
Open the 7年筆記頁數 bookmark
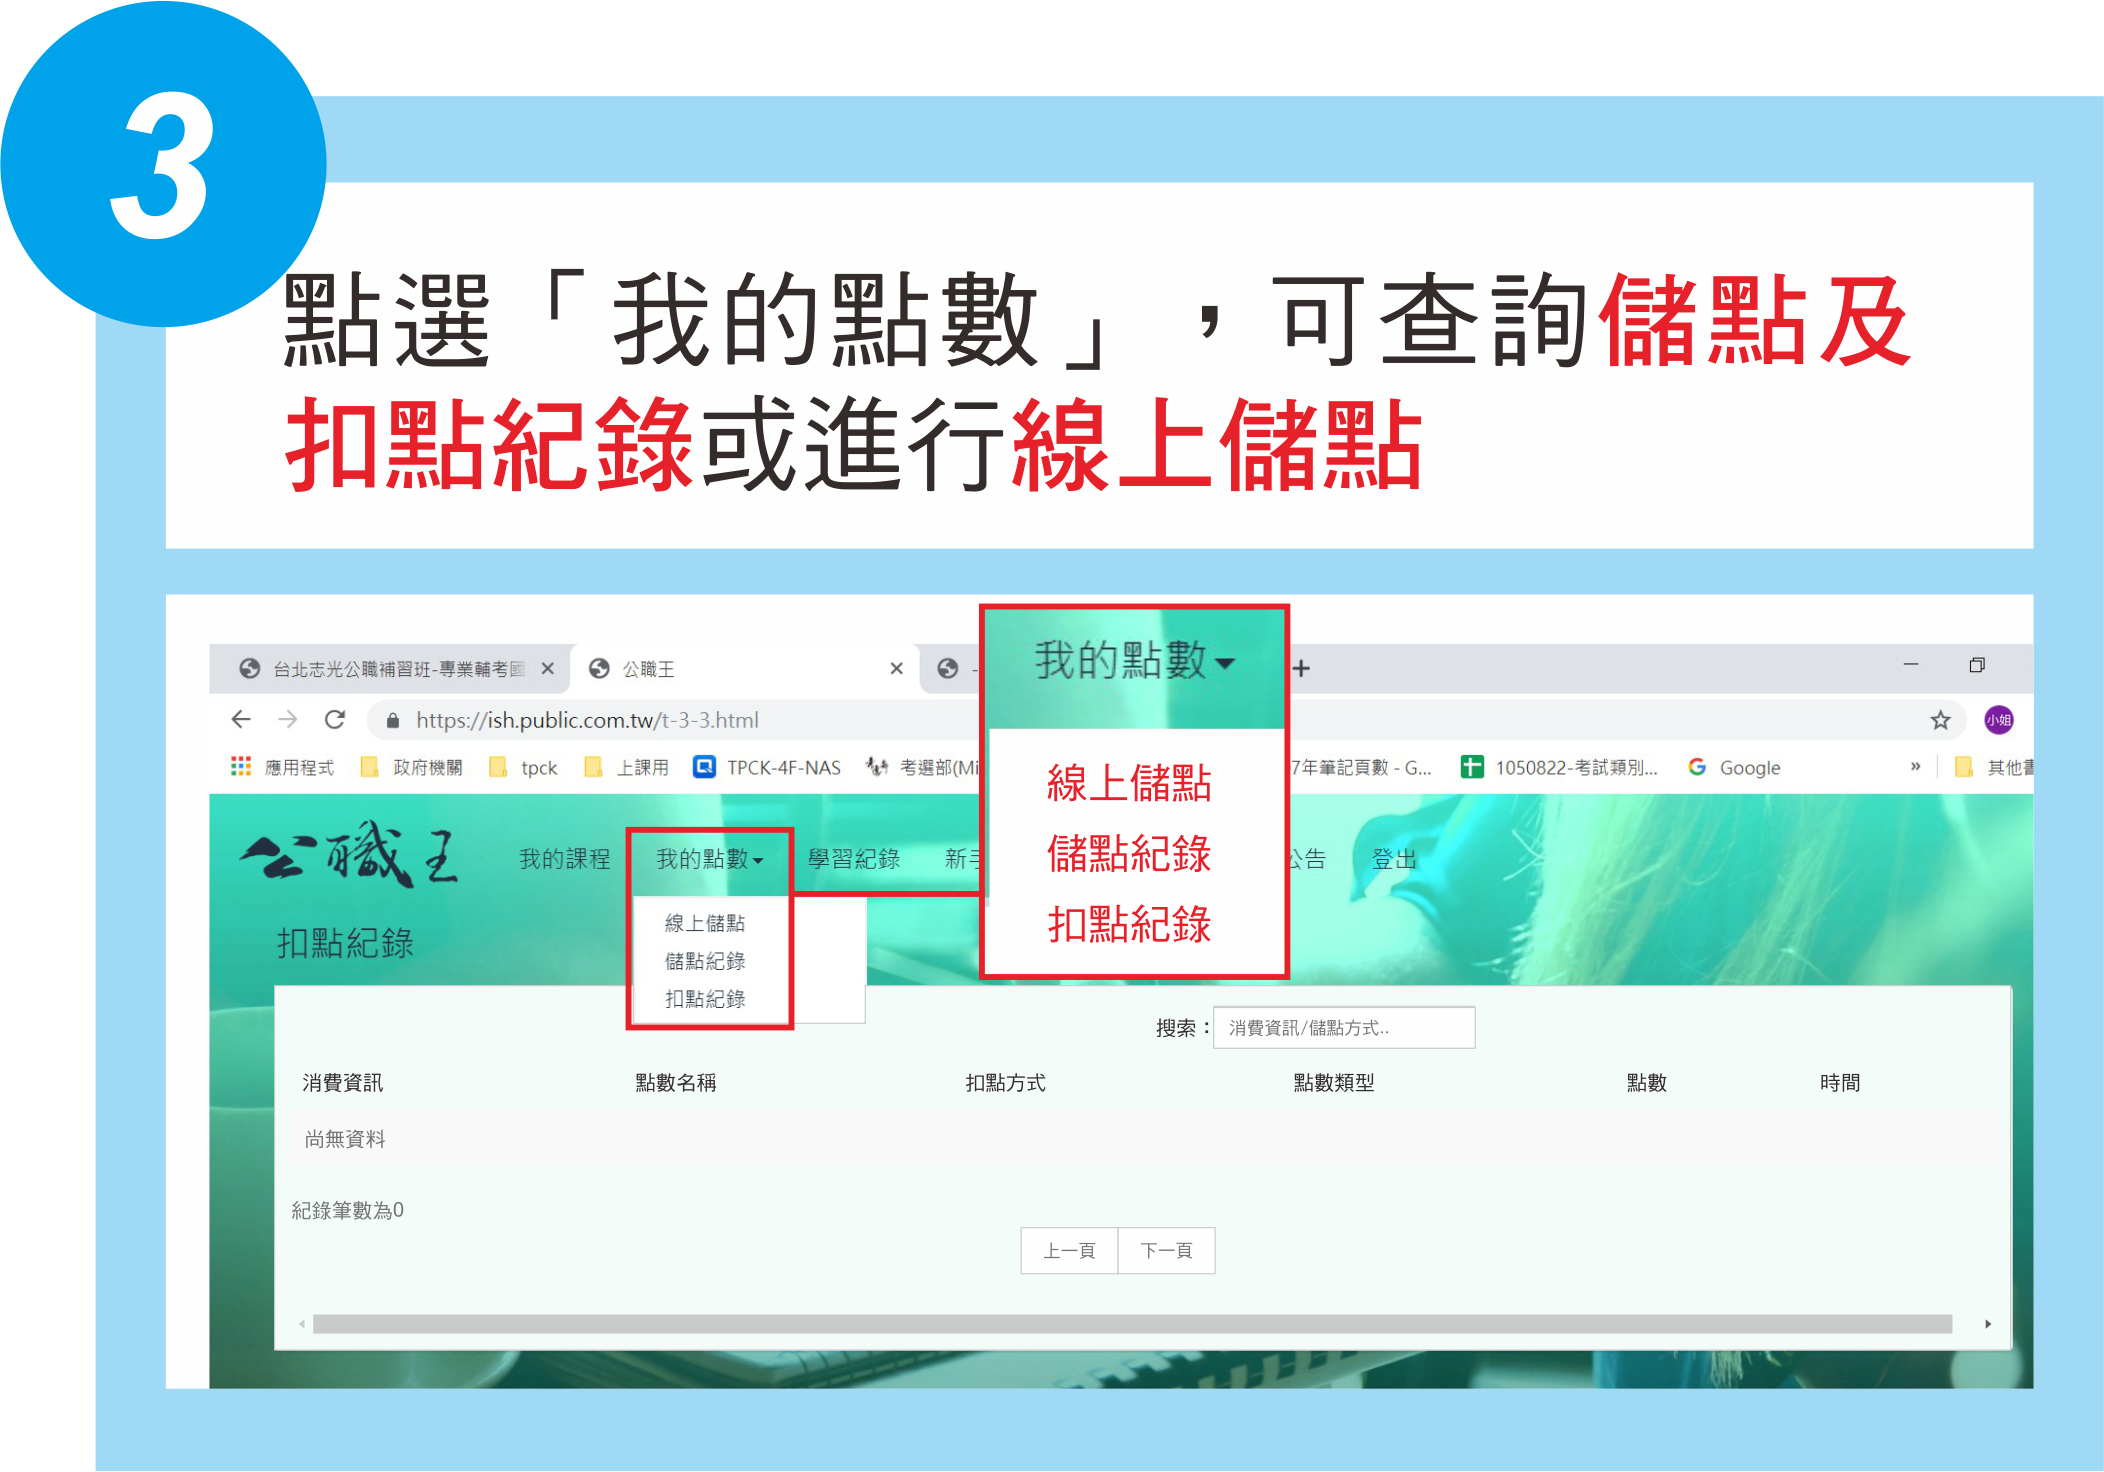[1361, 767]
